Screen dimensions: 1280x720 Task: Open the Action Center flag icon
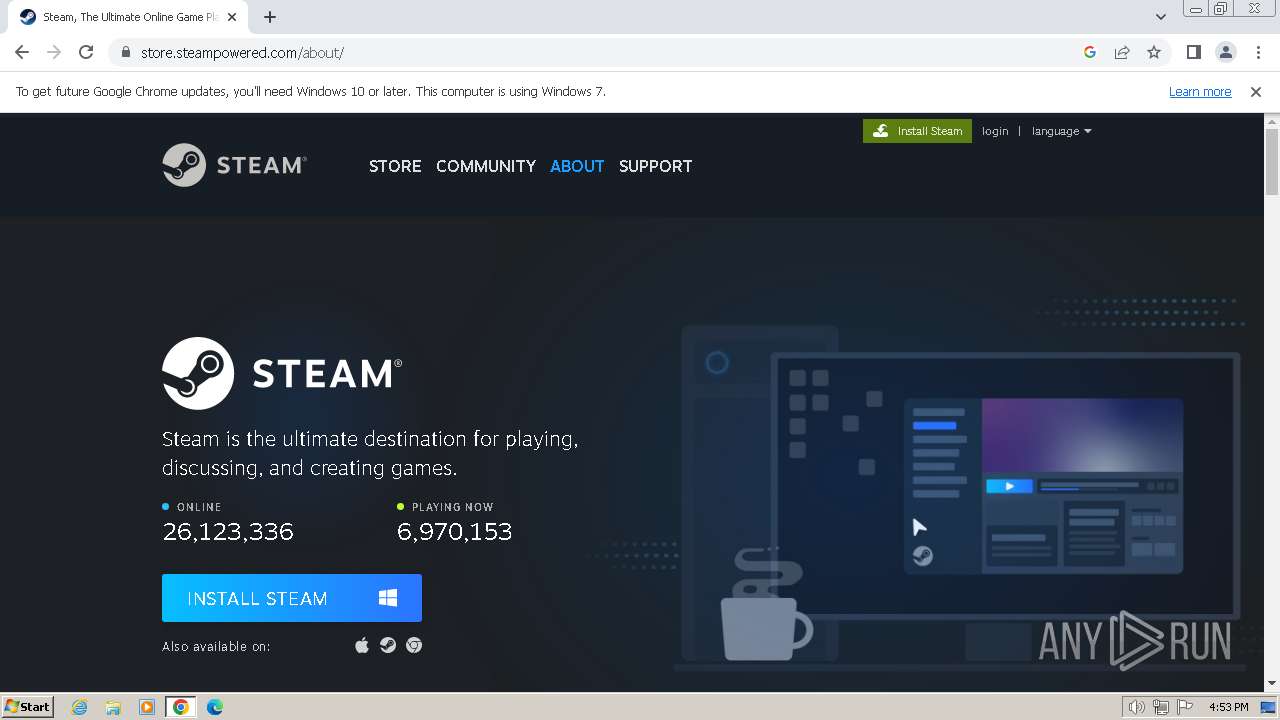point(1184,707)
